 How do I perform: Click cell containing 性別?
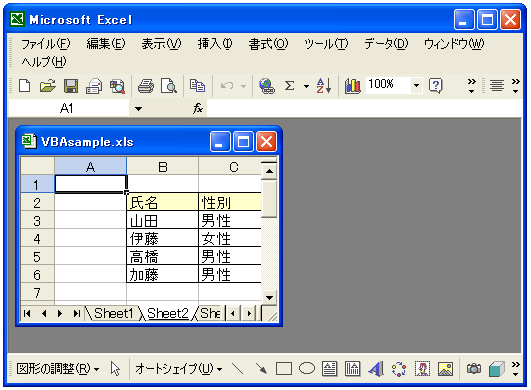pyautogui.click(x=230, y=202)
